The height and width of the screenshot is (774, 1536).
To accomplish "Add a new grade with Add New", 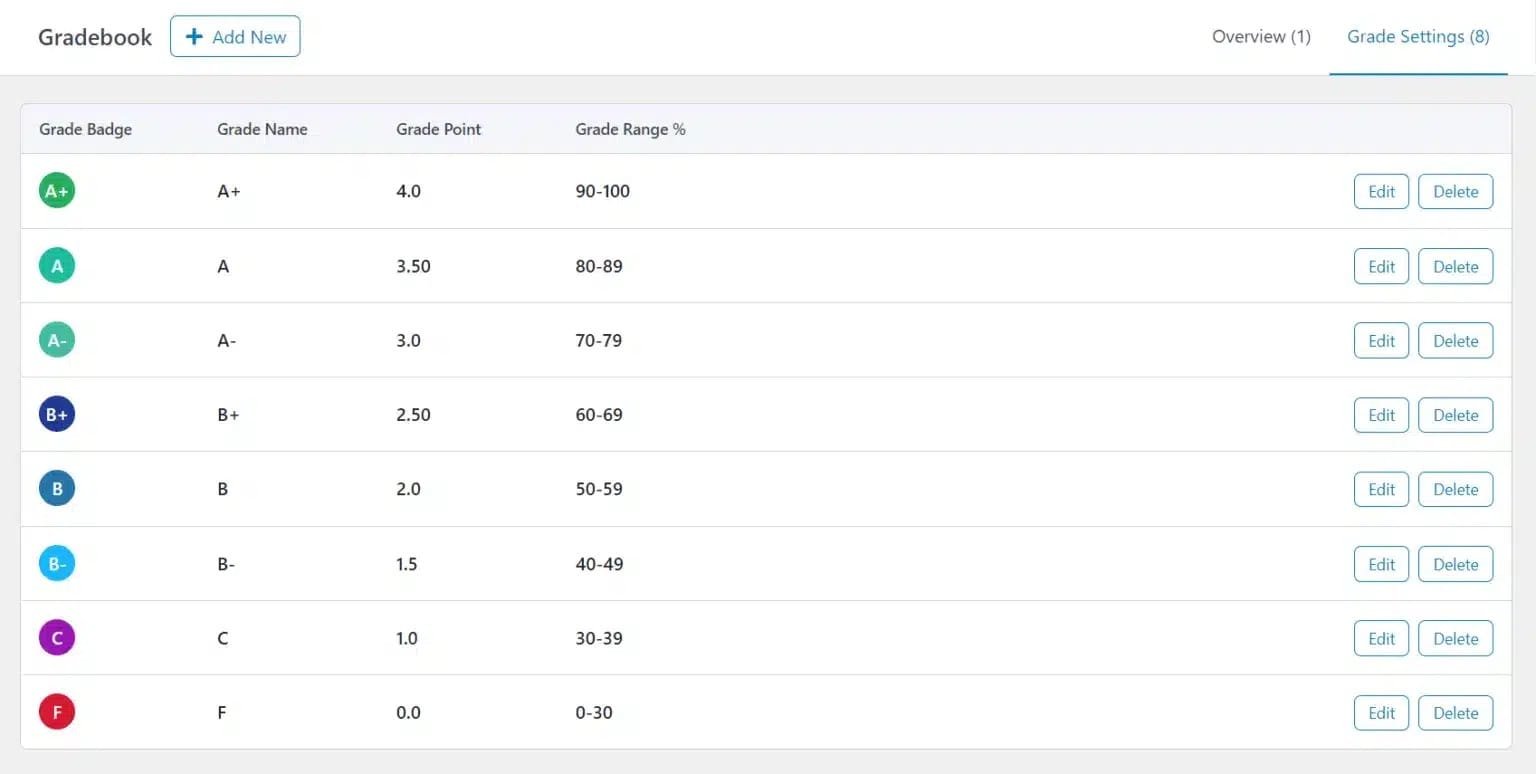I will click(235, 37).
